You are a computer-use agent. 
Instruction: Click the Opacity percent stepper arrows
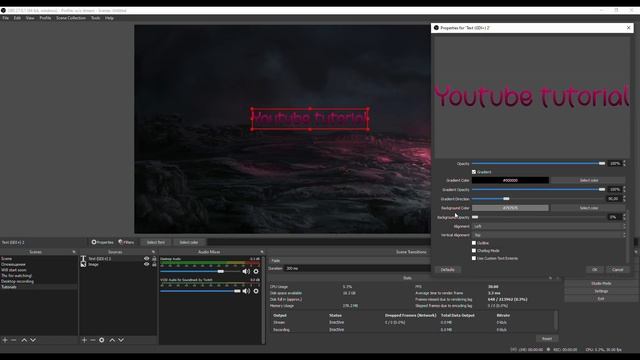pos(624,163)
